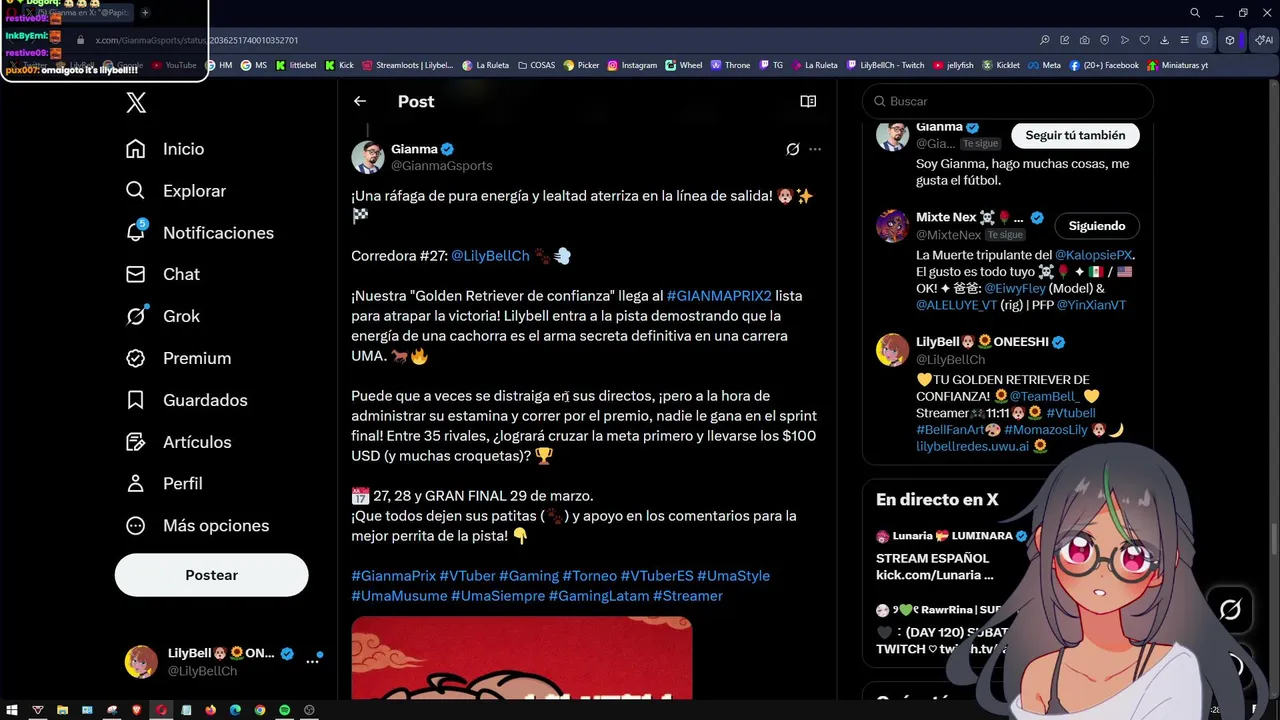The image size is (1280, 720).
Task: Open the @LilyBellCh mention link
Action: pos(490,256)
